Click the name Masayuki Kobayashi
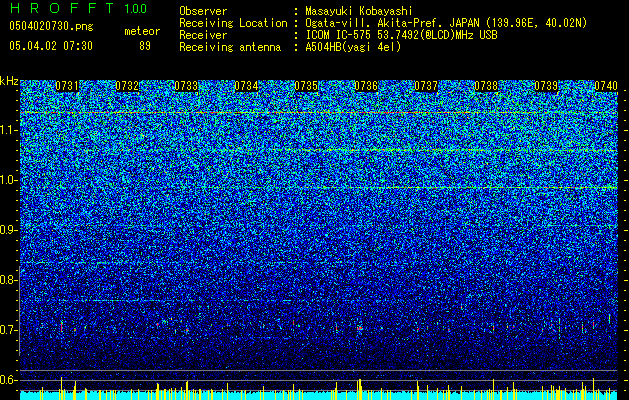 (x=359, y=11)
